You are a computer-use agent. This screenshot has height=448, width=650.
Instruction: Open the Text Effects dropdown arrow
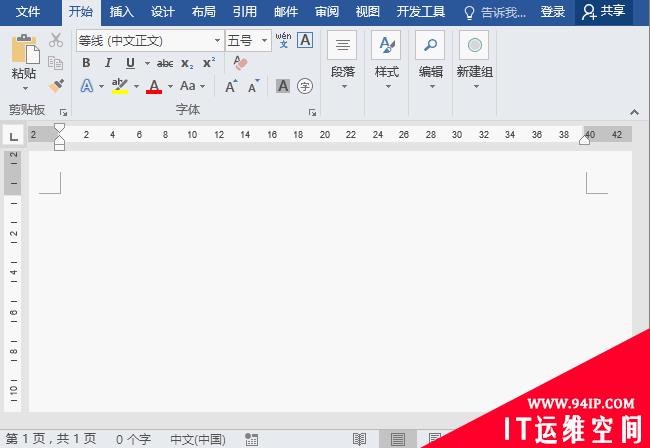click(x=101, y=87)
